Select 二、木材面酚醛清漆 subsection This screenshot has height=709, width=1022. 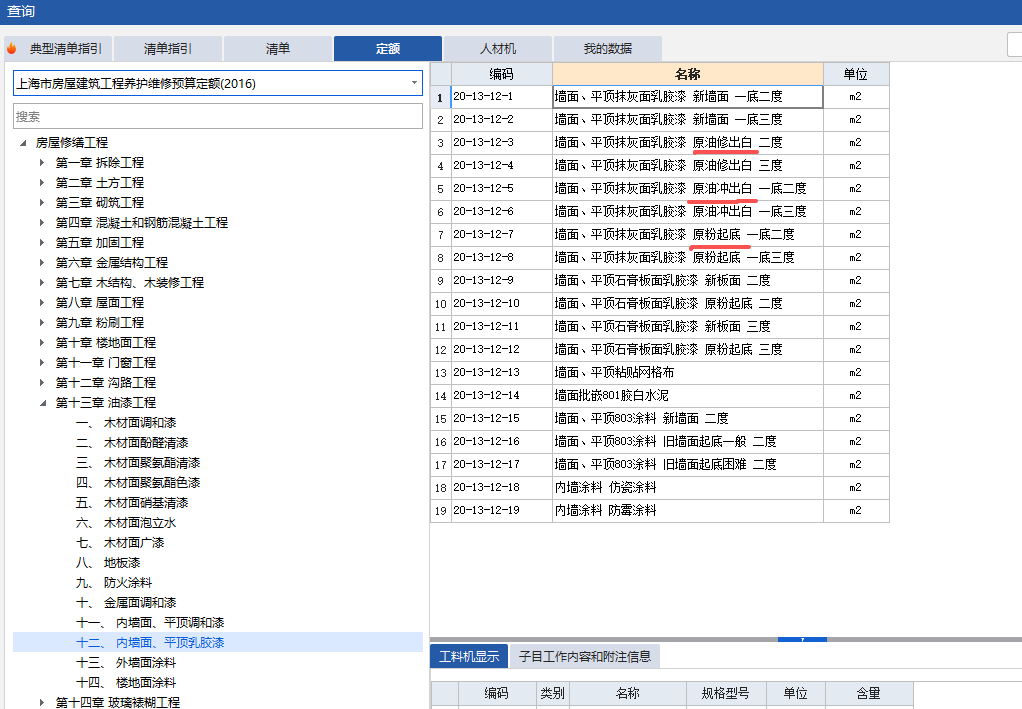pyautogui.click(x=132, y=443)
